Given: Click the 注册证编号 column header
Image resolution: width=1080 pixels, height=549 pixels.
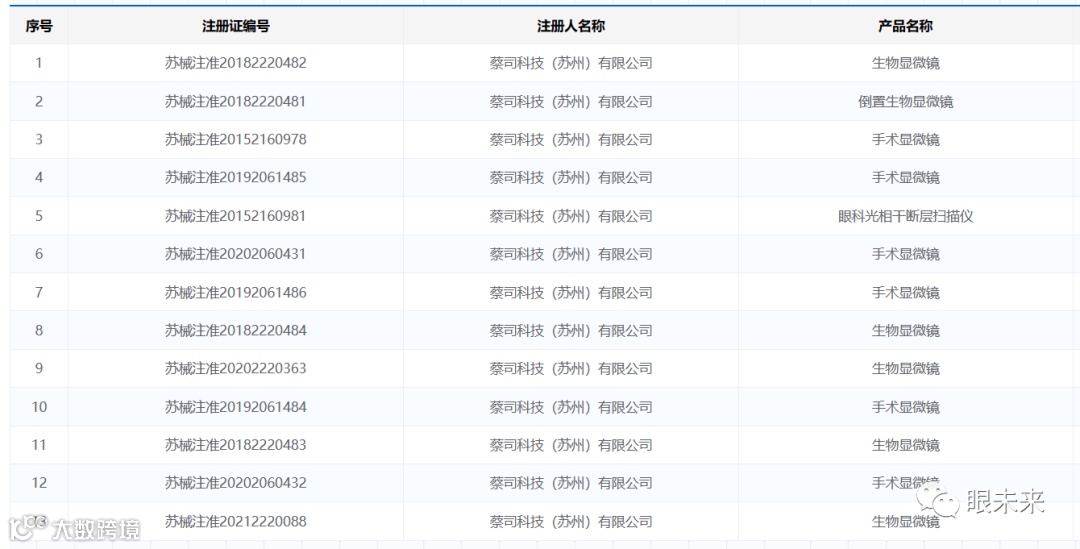Looking at the screenshot, I should pos(236,26).
